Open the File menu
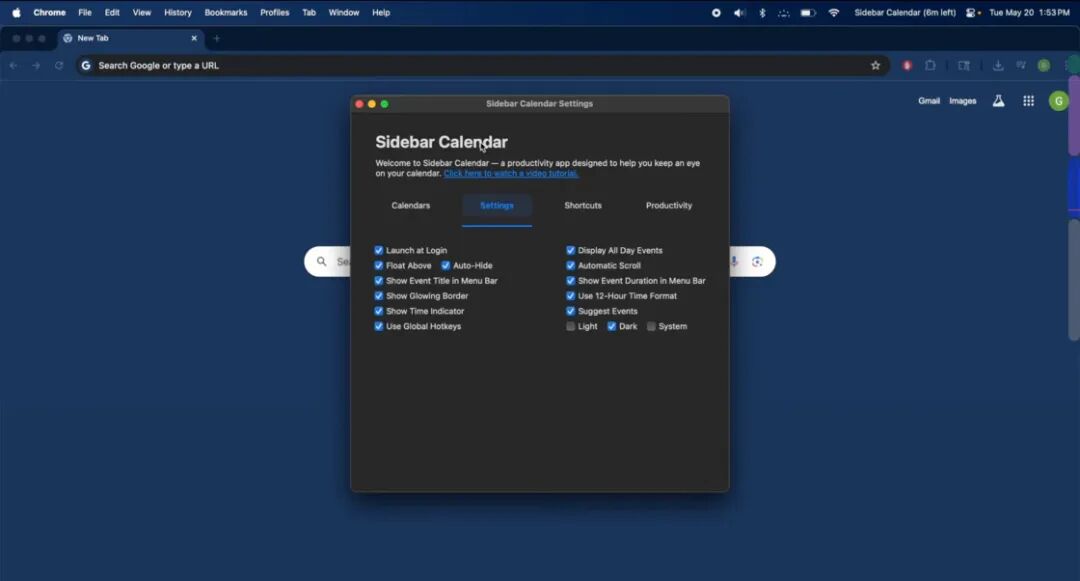1080x581 pixels. [85, 12]
